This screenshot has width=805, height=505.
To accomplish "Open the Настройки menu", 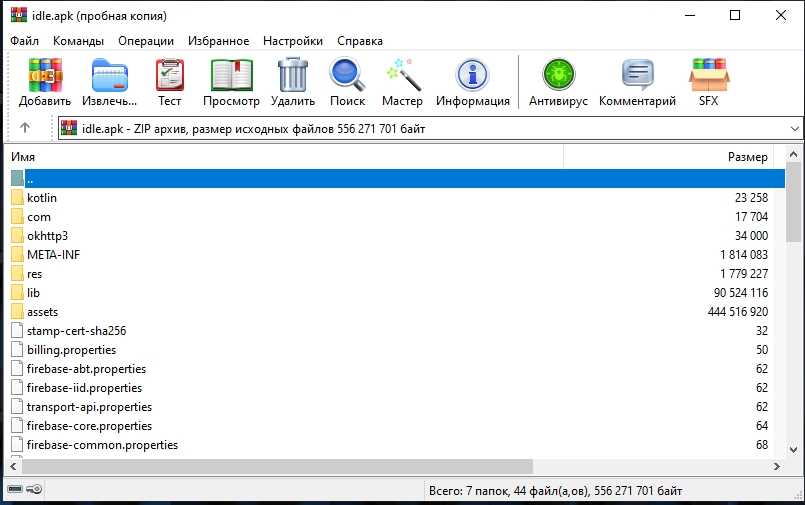I will click(x=292, y=41).
